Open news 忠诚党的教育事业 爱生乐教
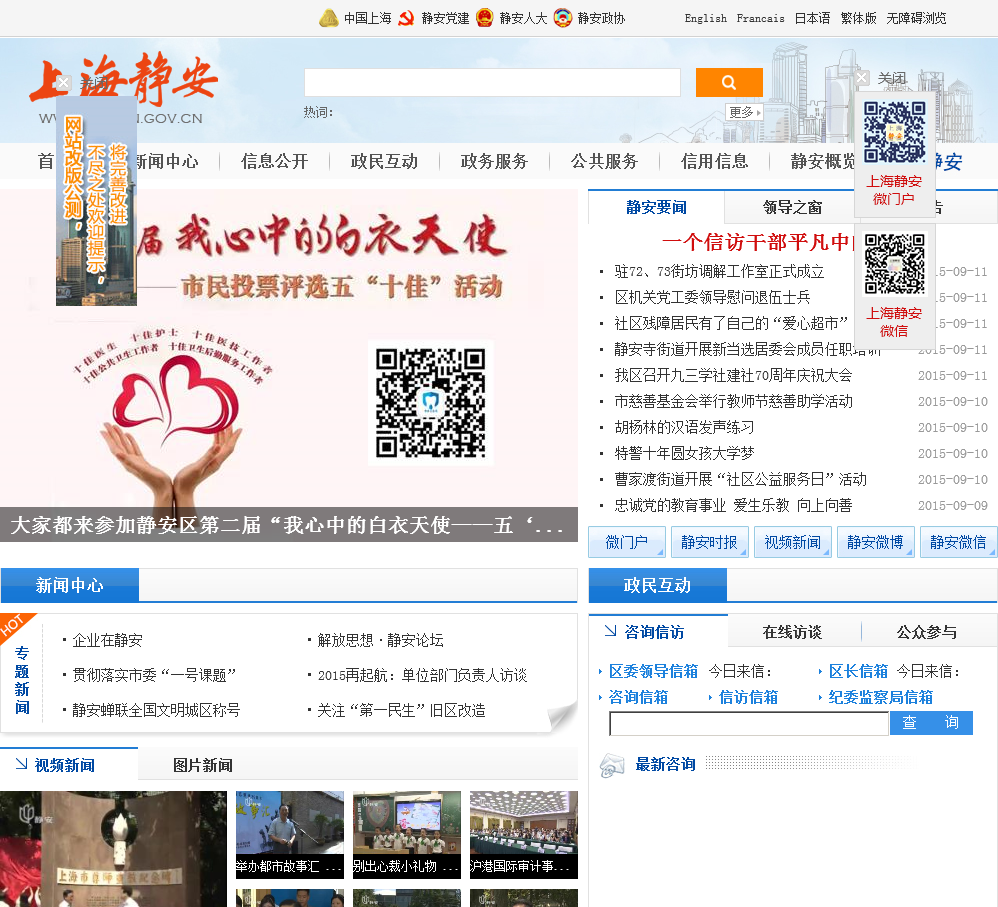 (733, 505)
